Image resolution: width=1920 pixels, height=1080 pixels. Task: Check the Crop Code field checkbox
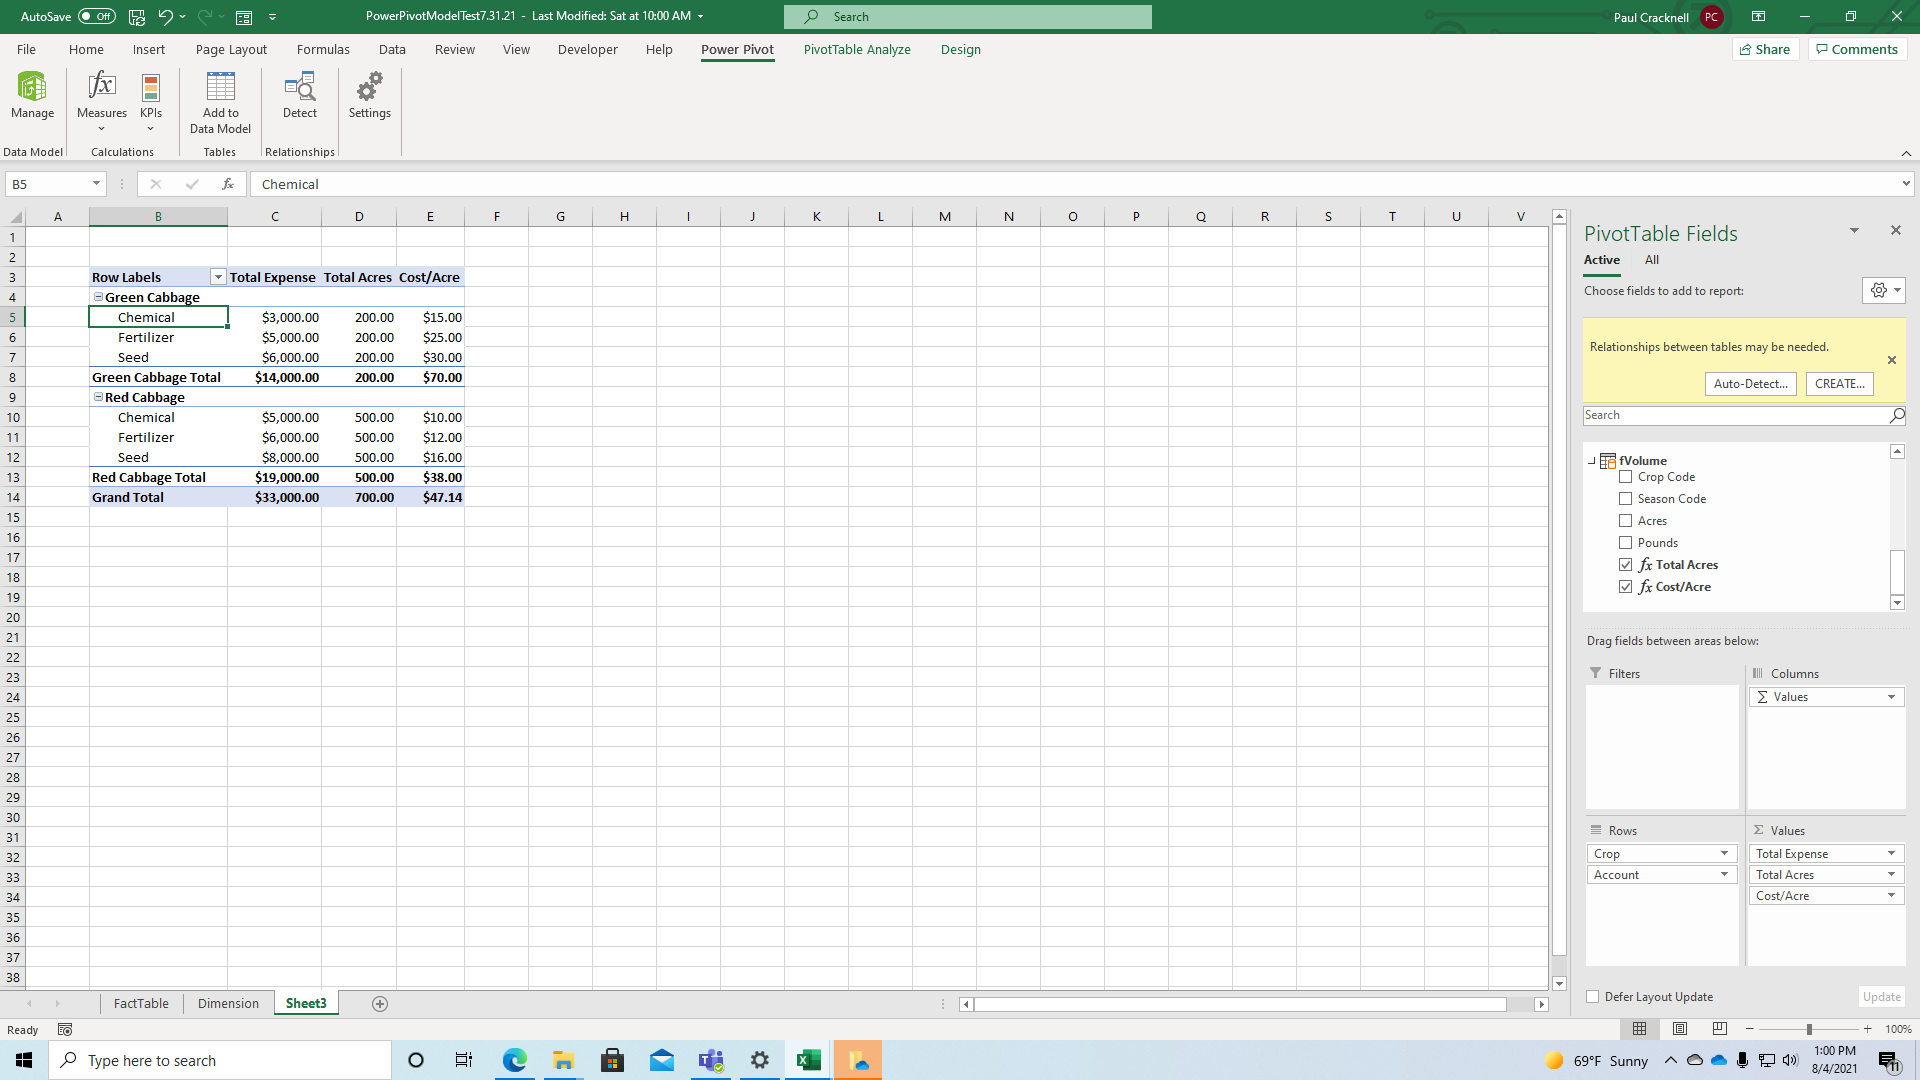1625,477
